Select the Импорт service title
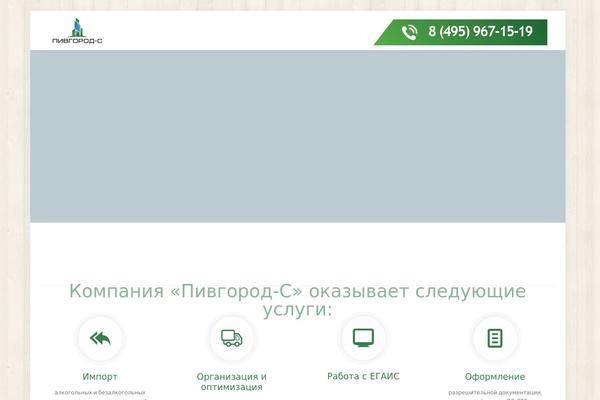The width and height of the screenshot is (600, 400). (100, 377)
